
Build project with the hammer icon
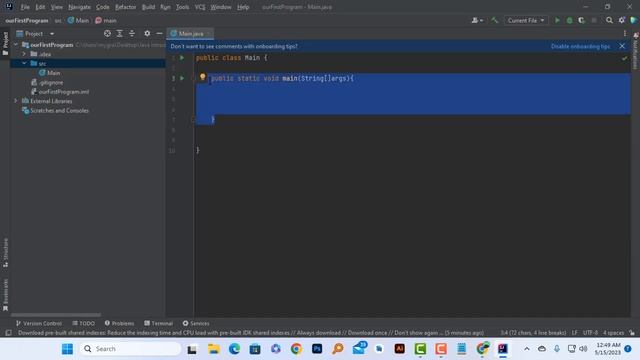click(495, 20)
